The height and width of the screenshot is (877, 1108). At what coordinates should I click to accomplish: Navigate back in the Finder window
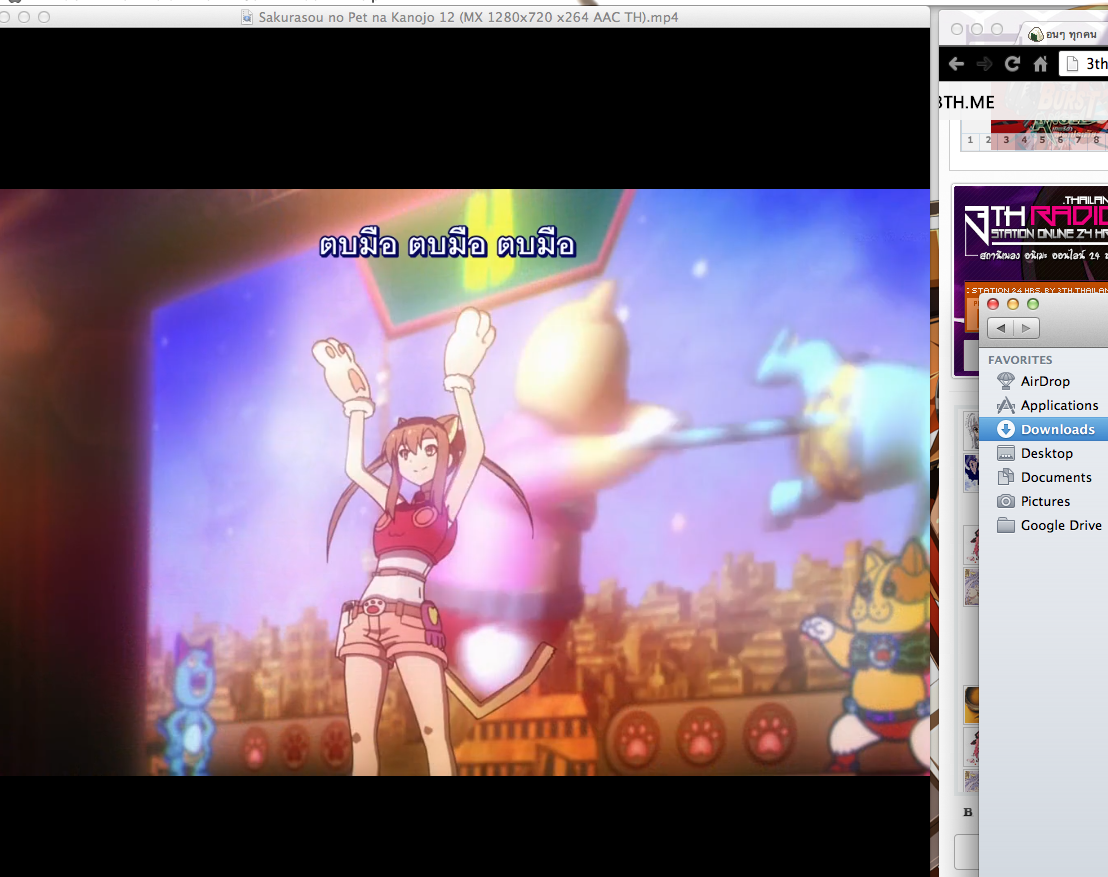1000,328
